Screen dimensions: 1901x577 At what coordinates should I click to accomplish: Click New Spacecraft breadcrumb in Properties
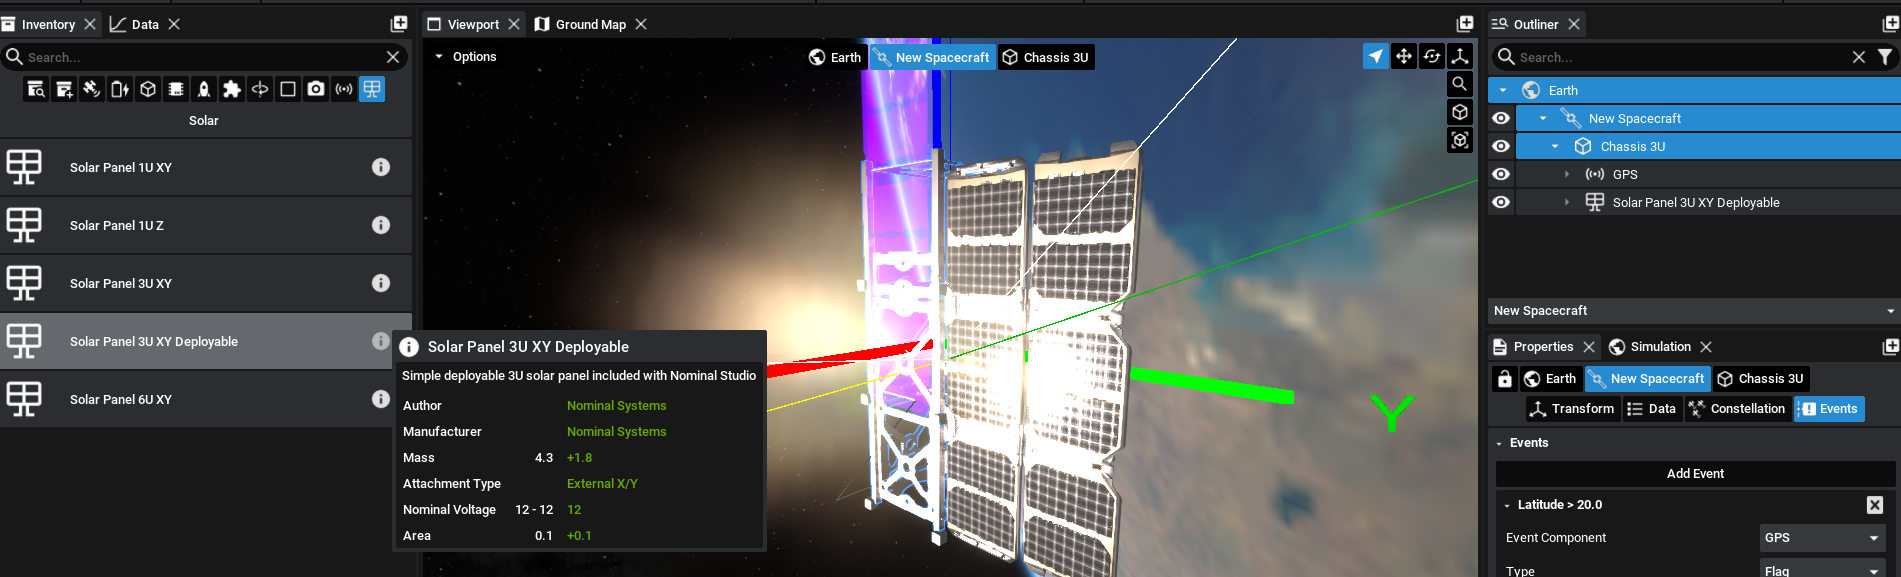(1646, 379)
